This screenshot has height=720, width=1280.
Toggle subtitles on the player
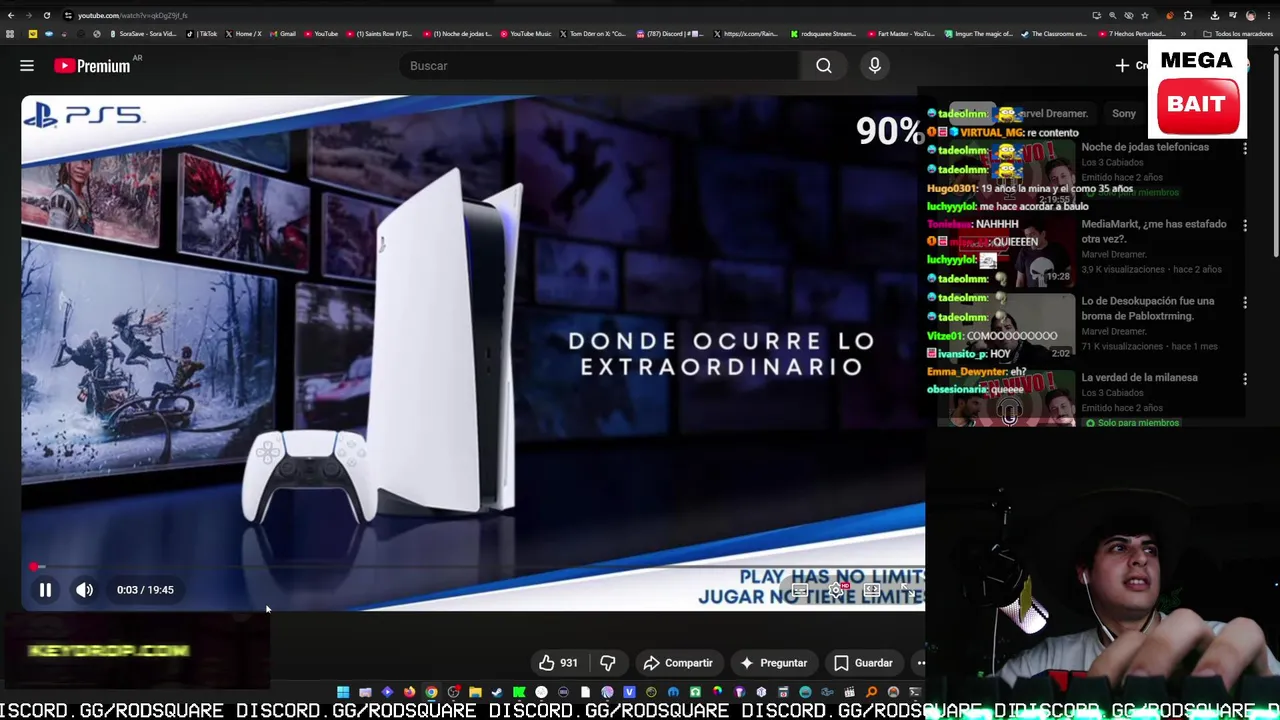pos(800,590)
